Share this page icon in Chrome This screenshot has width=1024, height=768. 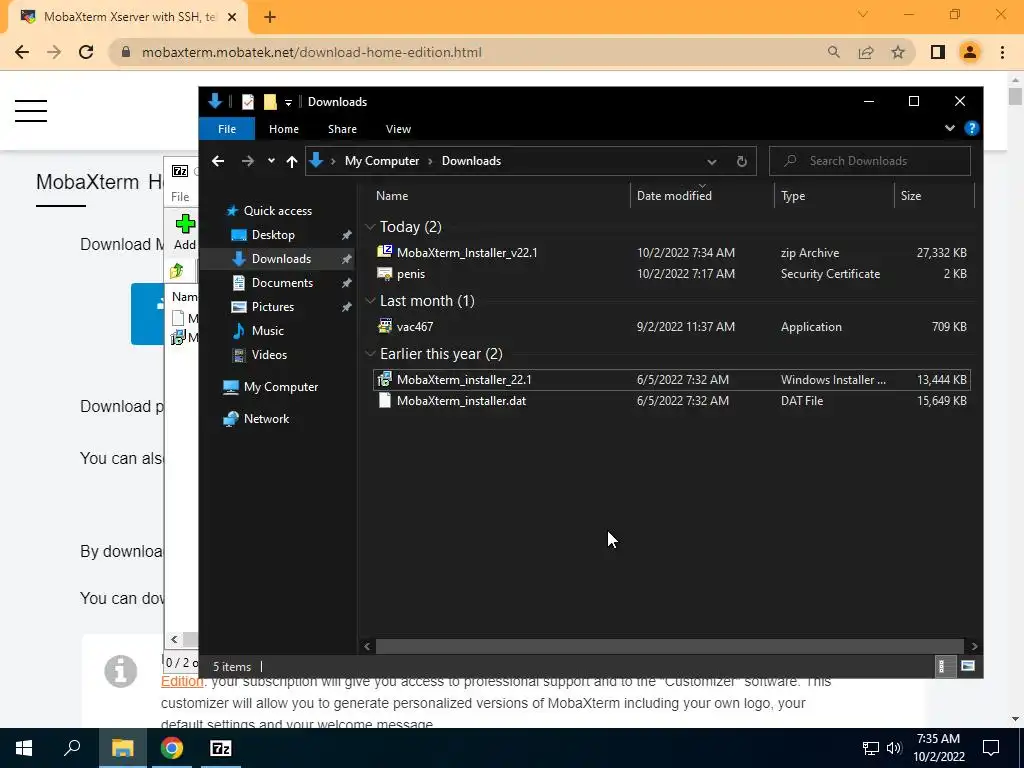click(866, 52)
